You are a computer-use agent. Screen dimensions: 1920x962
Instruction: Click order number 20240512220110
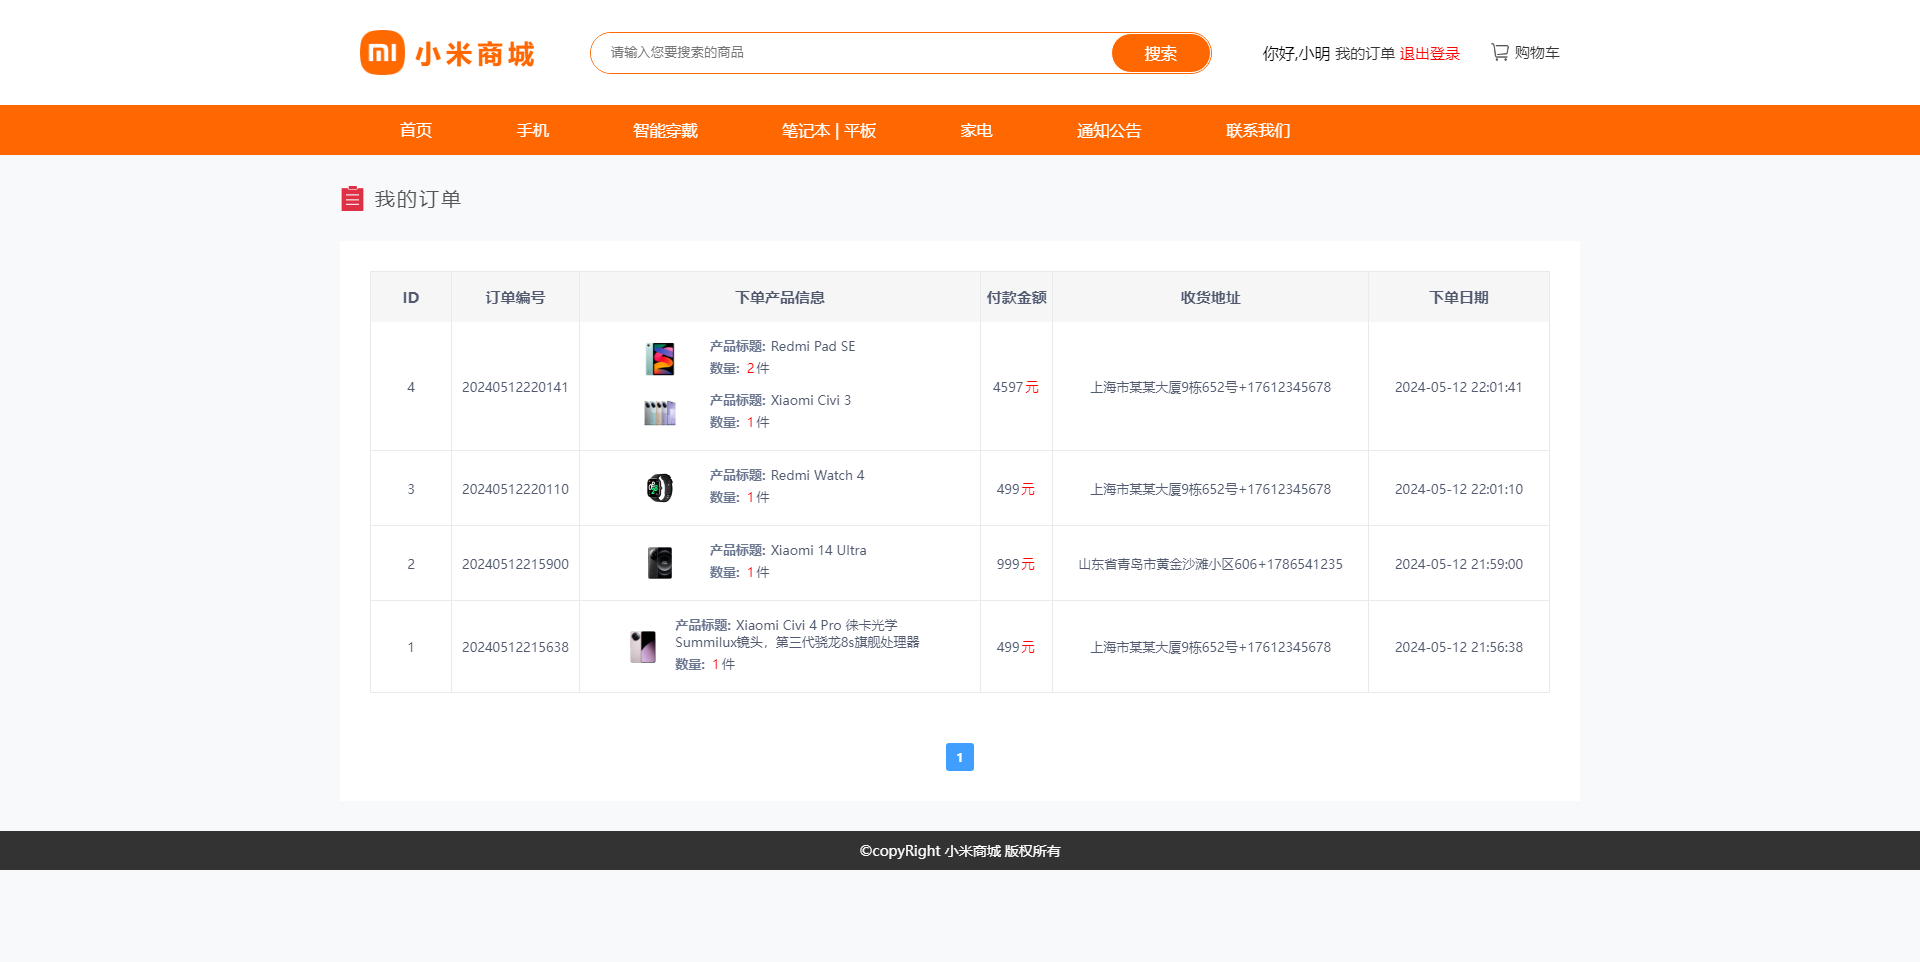pyautogui.click(x=515, y=489)
